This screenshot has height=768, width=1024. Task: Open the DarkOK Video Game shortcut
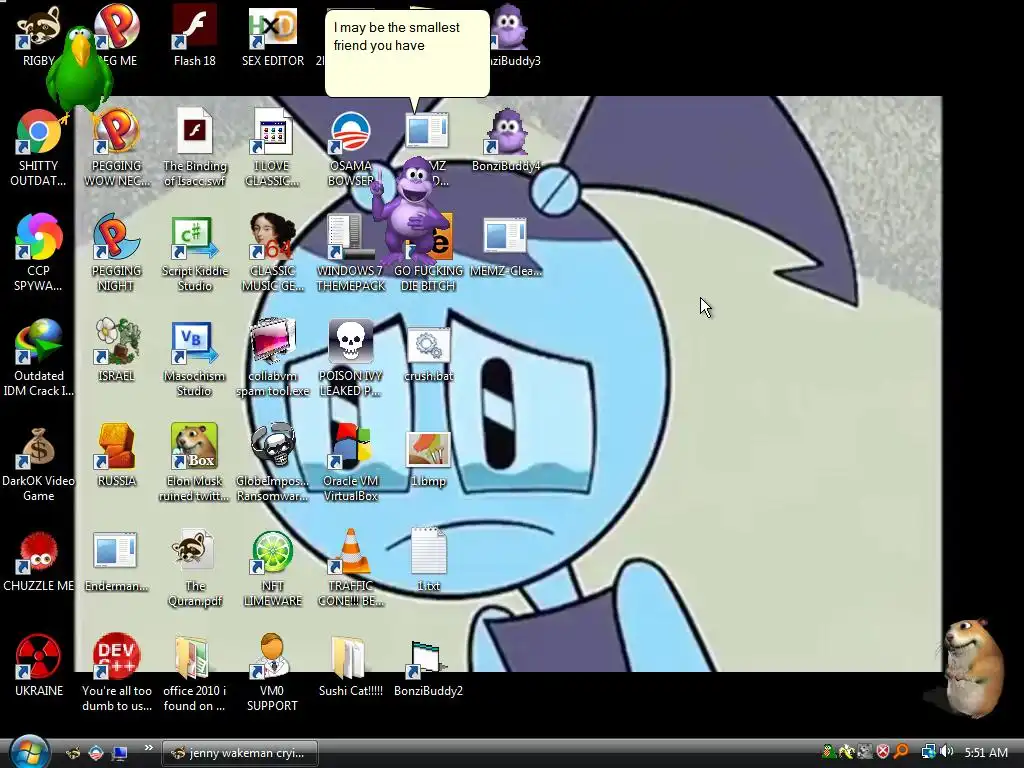38,463
